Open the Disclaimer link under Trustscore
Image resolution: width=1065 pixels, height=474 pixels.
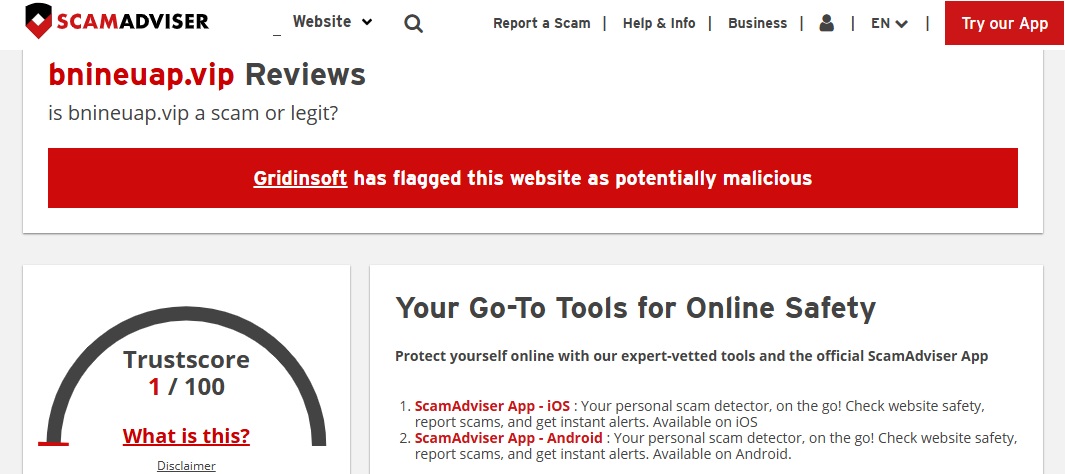point(186,465)
